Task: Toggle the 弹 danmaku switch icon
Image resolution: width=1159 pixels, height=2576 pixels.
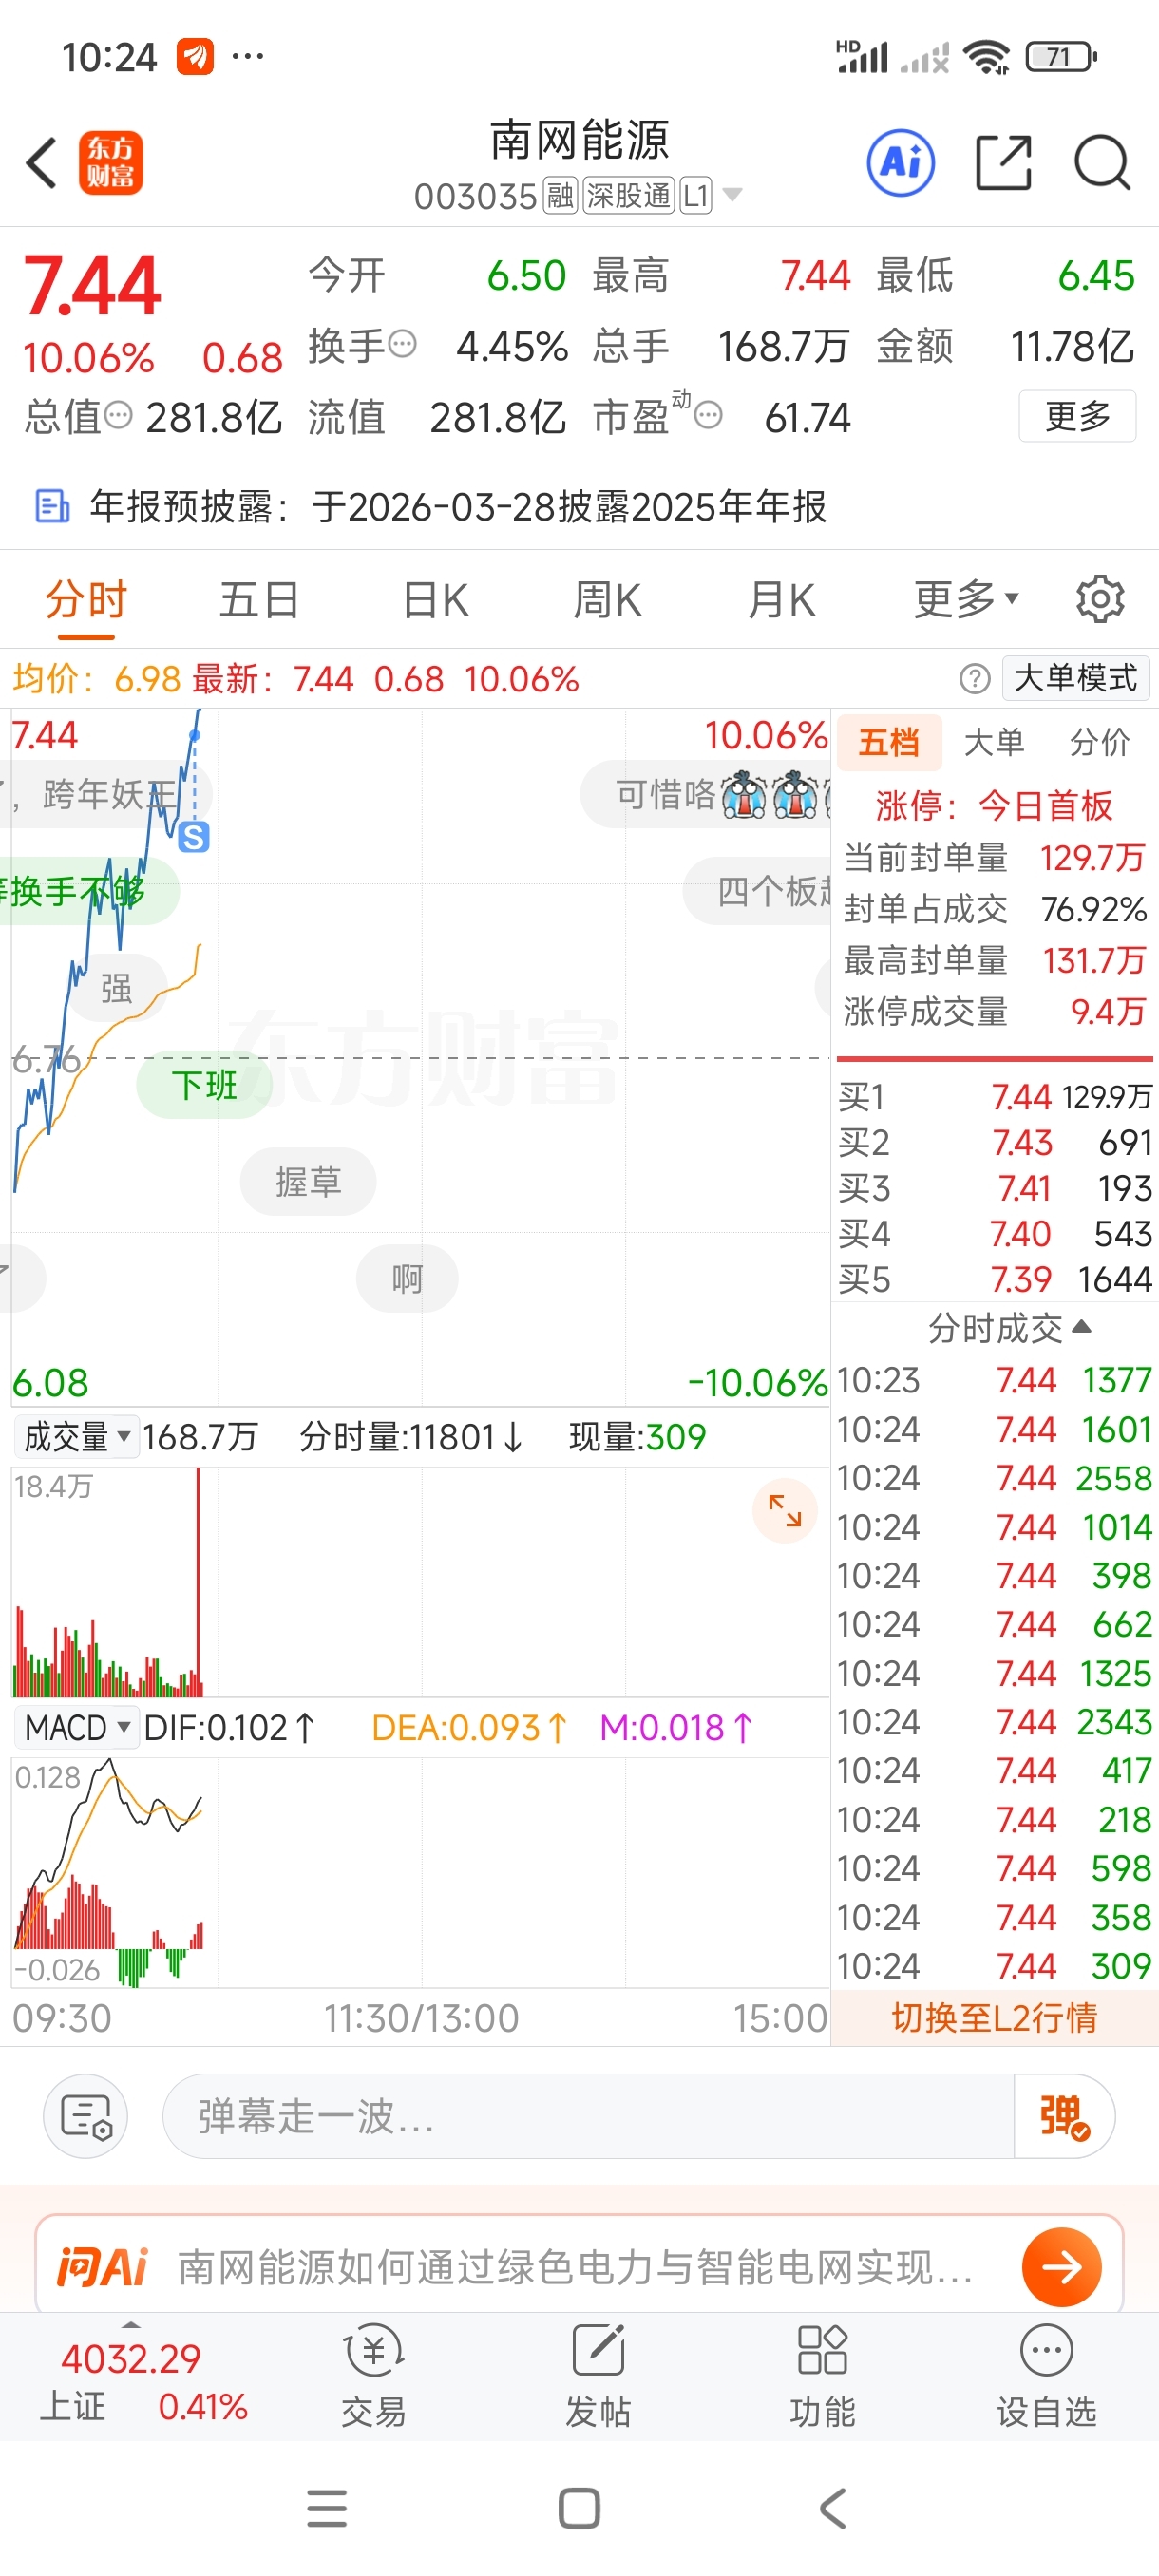Action: point(1064,2117)
